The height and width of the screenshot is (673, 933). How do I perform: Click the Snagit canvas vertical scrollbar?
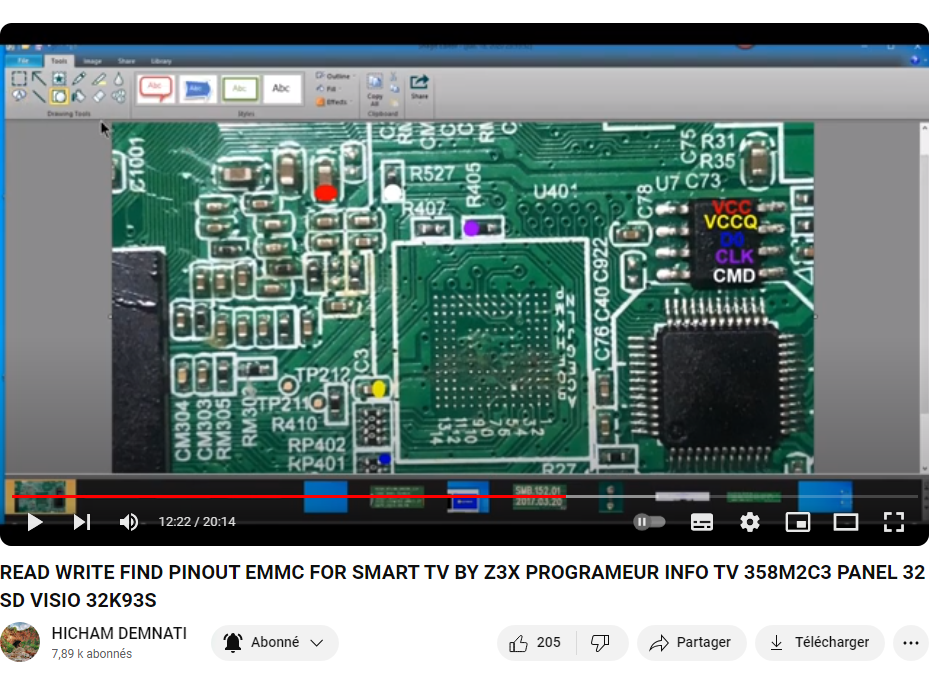tap(924, 298)
